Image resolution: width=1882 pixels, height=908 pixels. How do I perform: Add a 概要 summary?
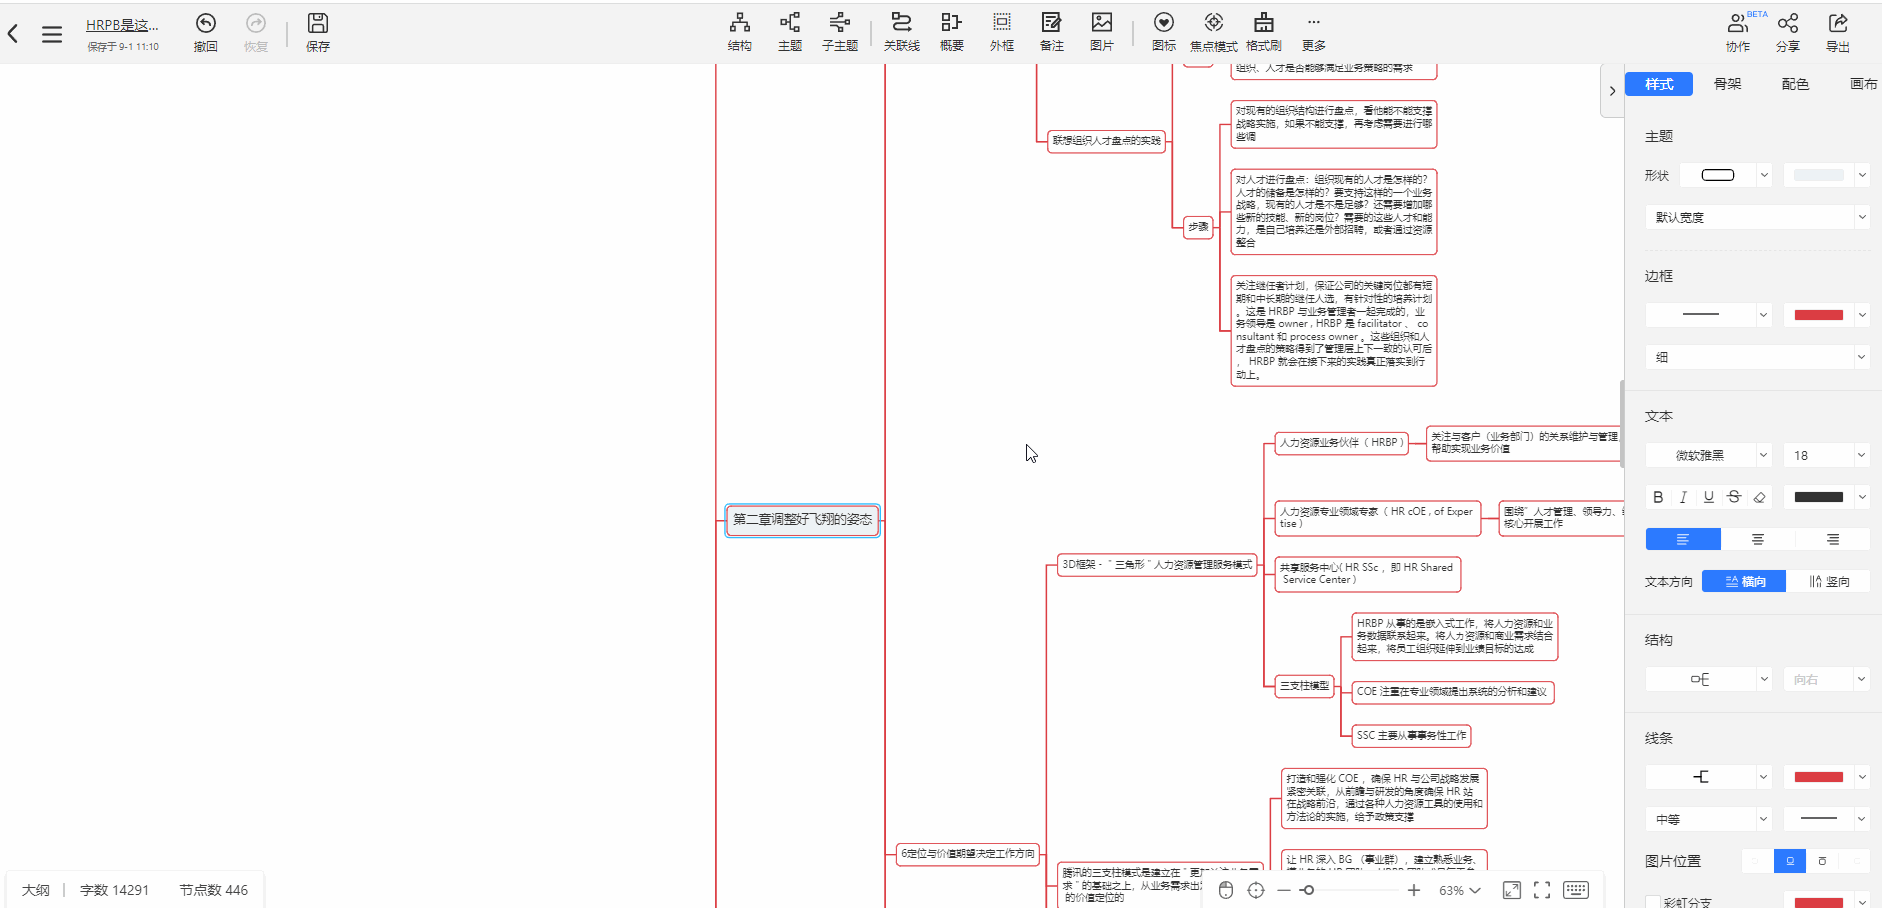coord(952,32)
